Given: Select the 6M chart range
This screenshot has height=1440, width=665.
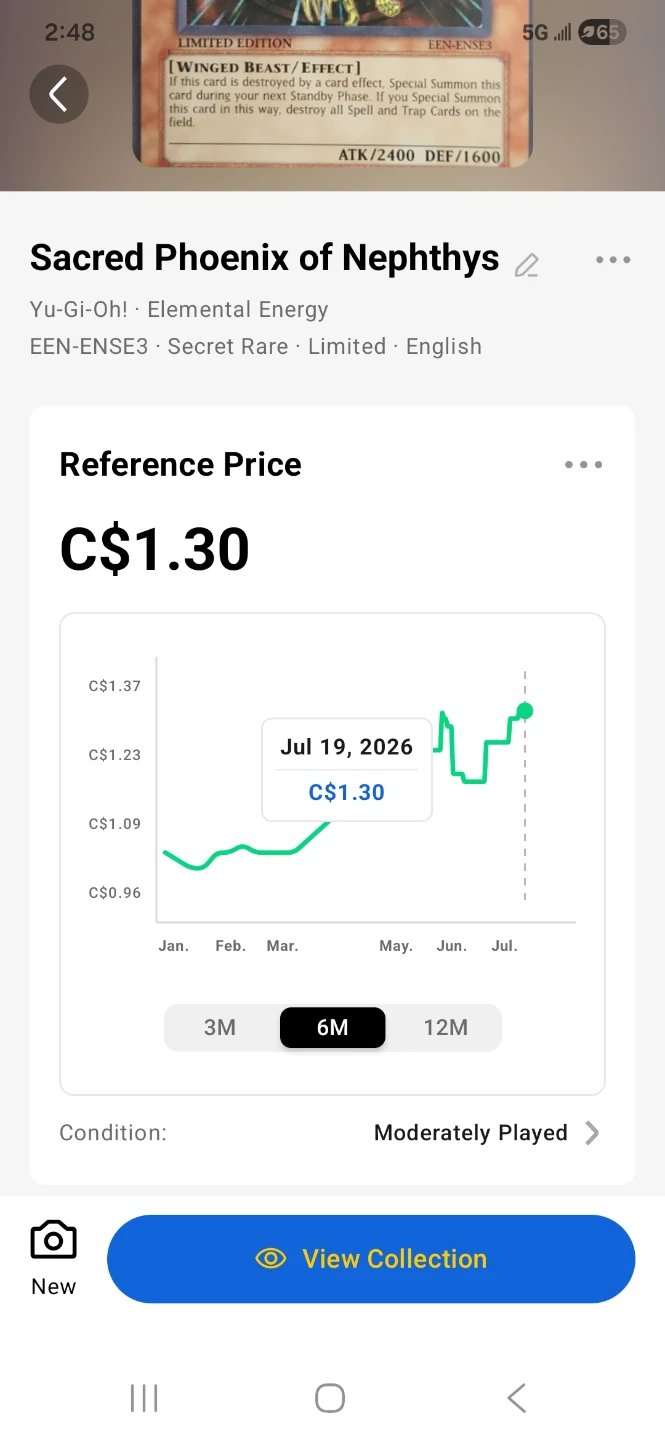Looking at the screenshot, I should click(x=332, y=1028).
